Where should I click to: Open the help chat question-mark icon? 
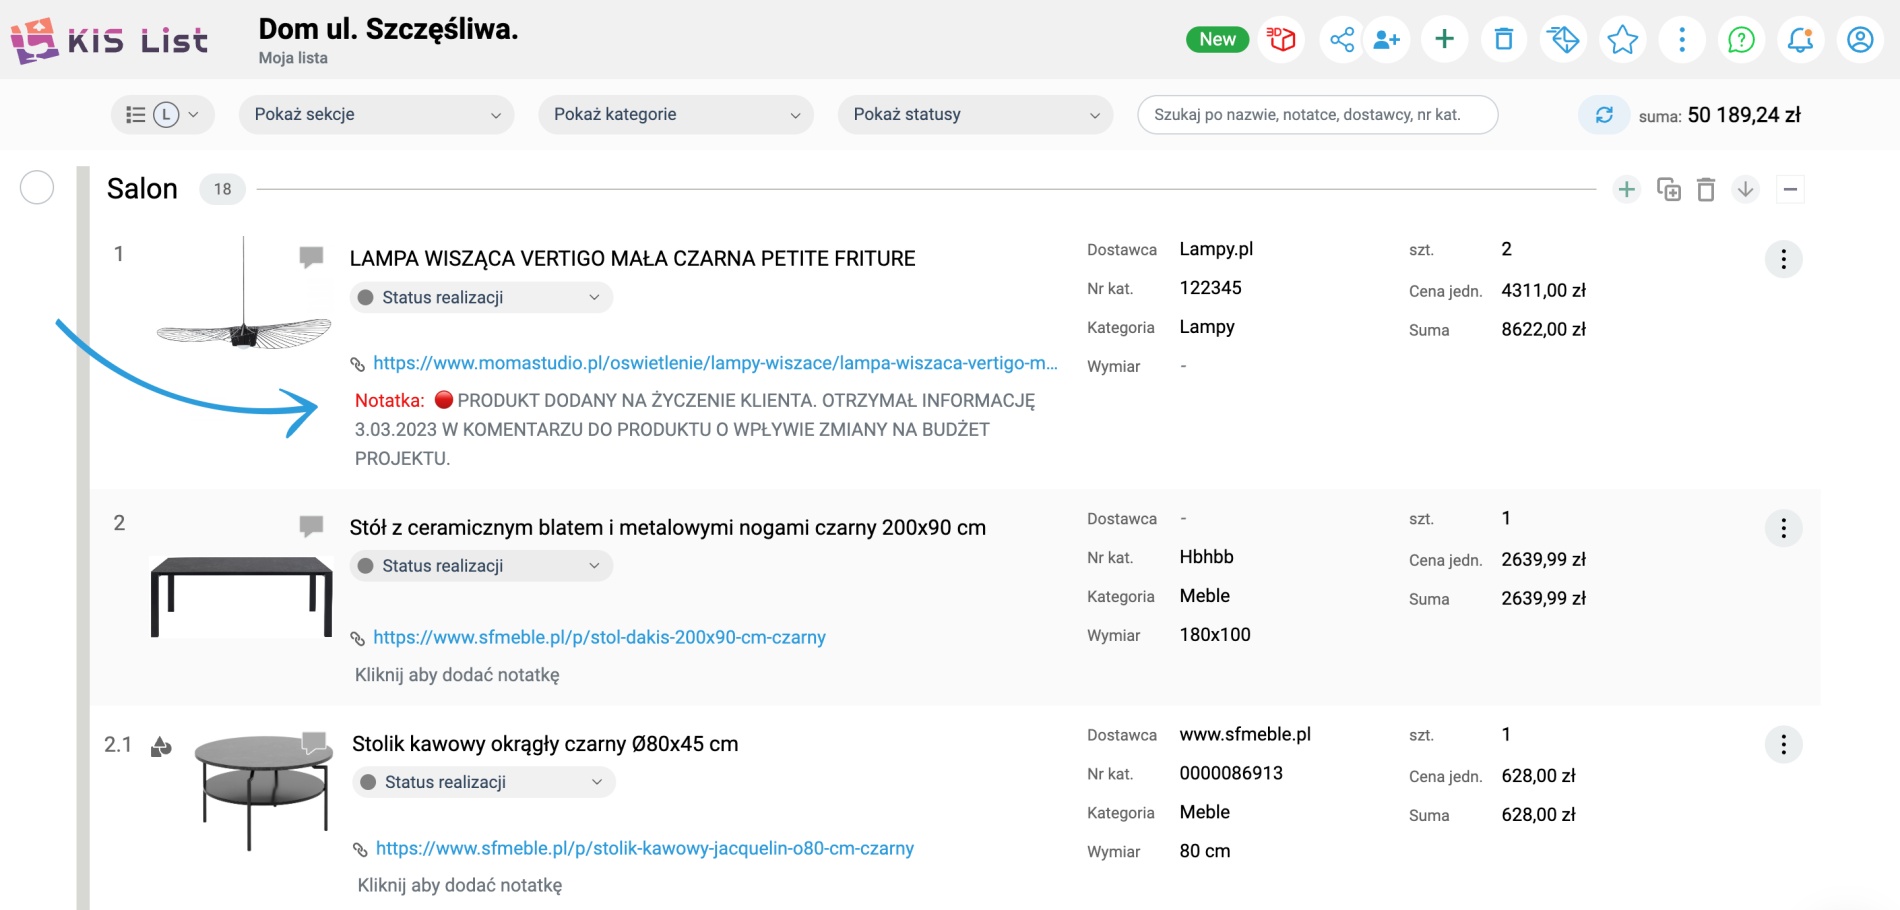[1741, 40]
